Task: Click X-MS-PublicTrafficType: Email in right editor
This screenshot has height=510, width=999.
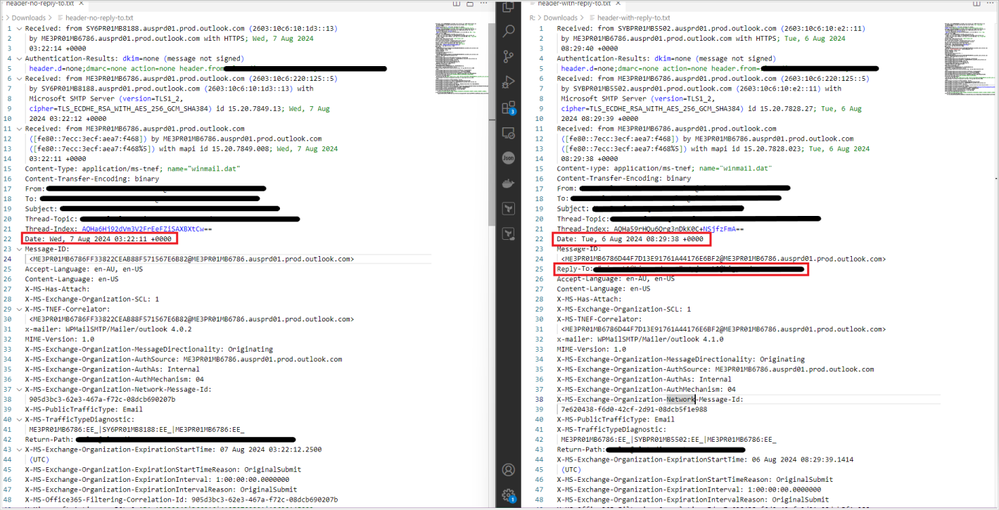Action: tap(615, 419)
